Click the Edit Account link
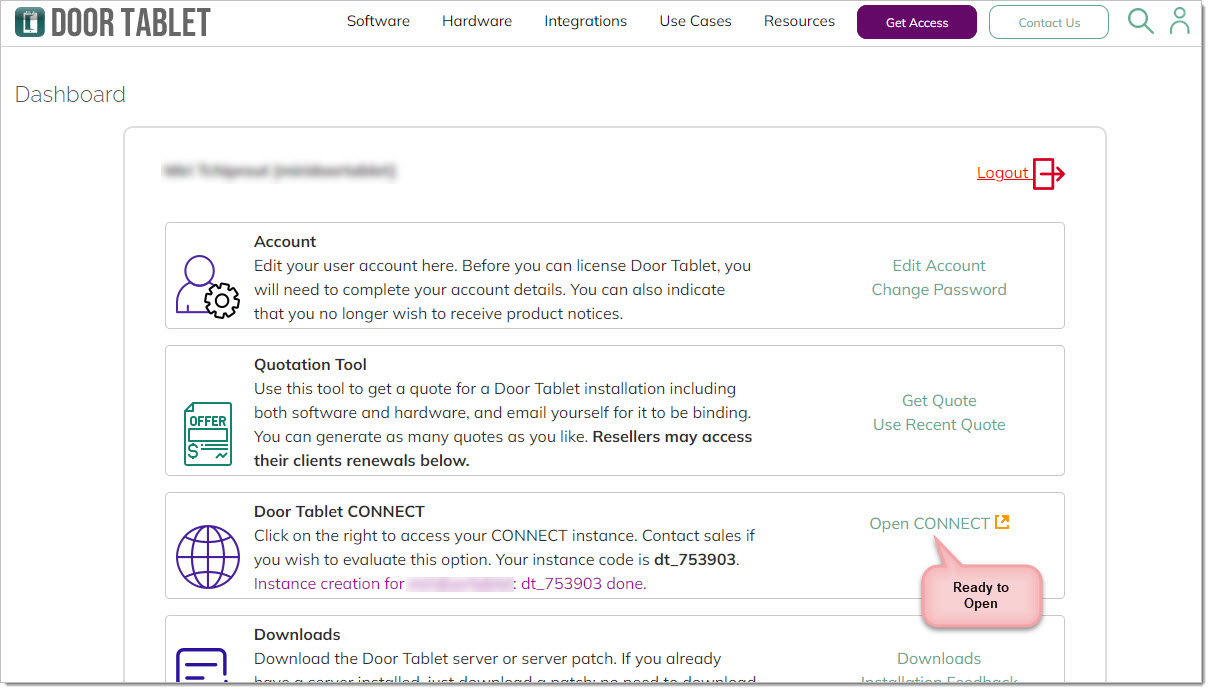 (x=939, y=265)
